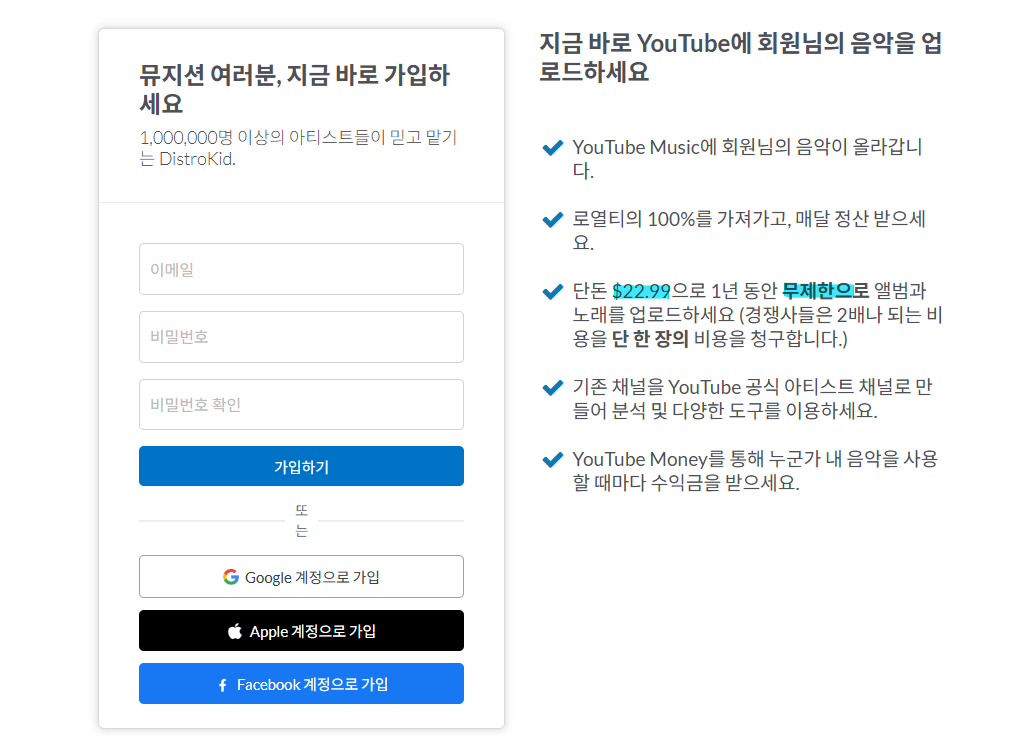
Task: Click checkmark beside 로열티의 100%를 가져가고
Action: pyautogui.click(x=553, y=220)
